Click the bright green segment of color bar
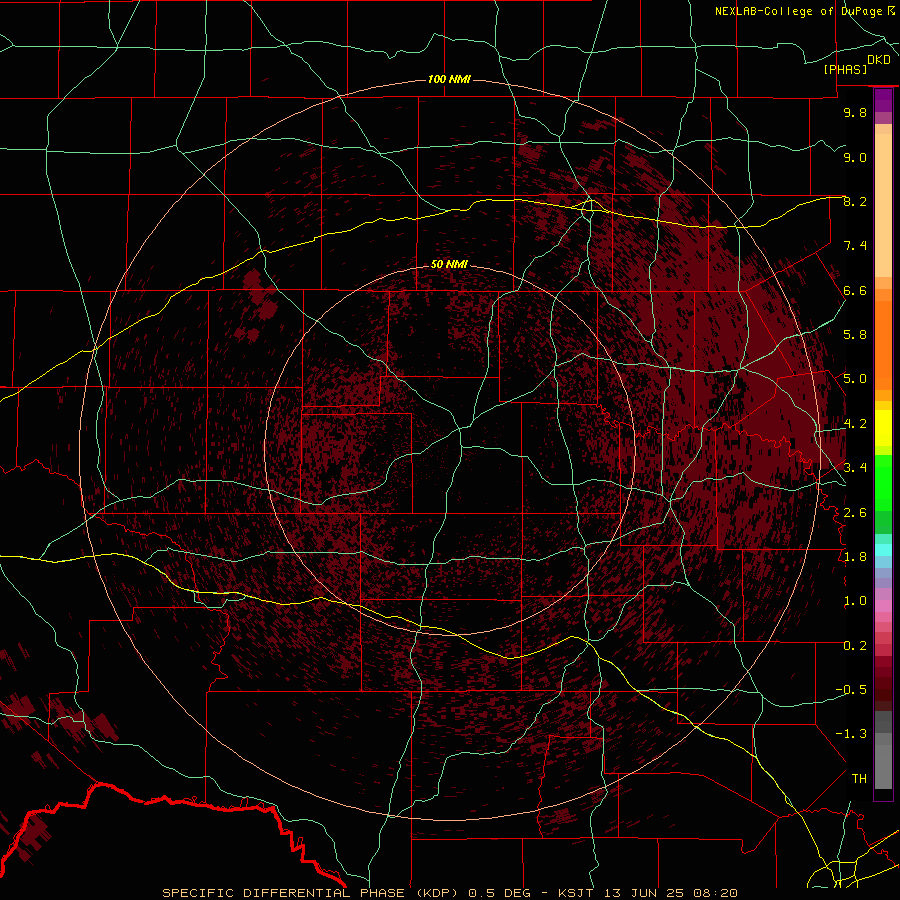 tap(883, 483)
